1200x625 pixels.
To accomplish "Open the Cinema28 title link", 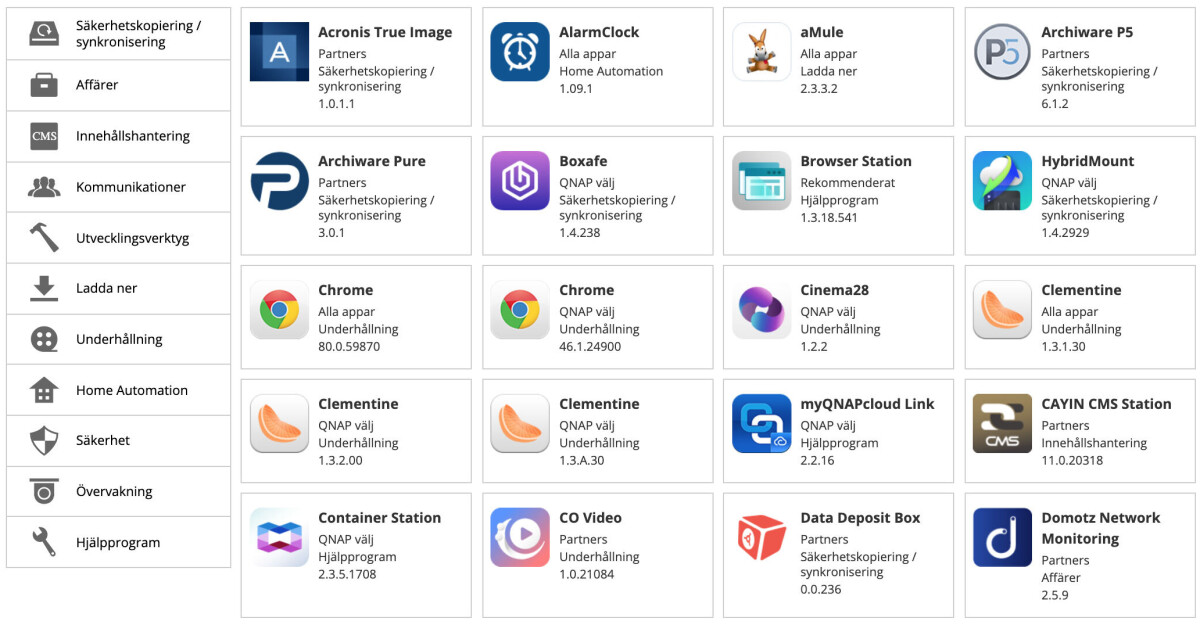I will pyautogui.click(x=834, y=290).
